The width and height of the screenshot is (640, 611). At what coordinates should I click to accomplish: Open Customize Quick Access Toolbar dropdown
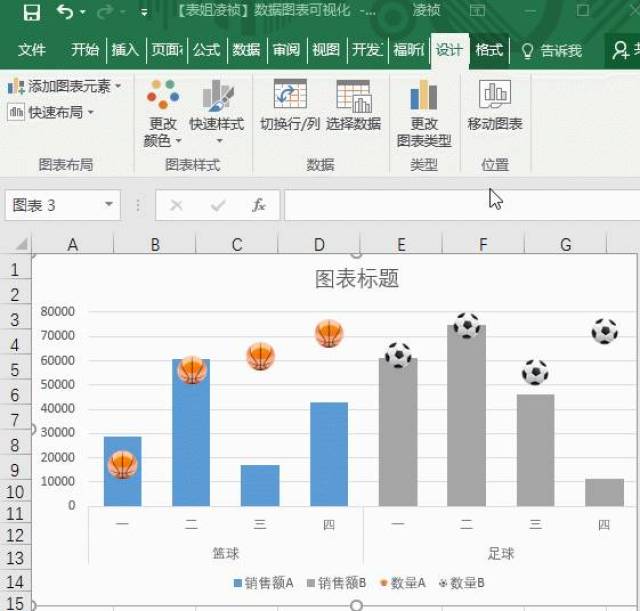point(144,13)
